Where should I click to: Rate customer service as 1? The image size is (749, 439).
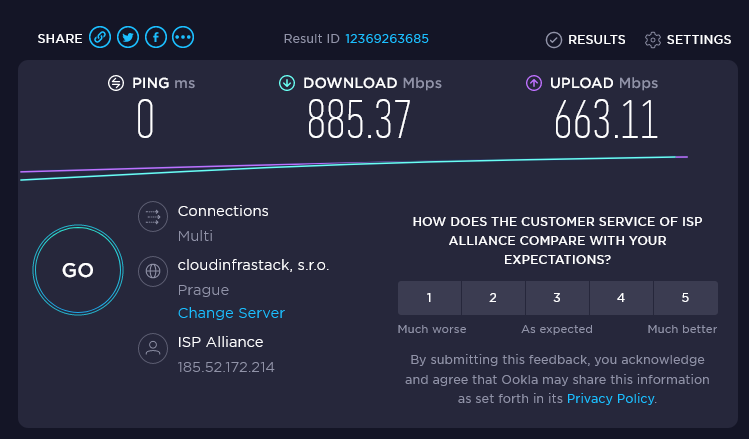pyautogui.click(x=429, y=298)
